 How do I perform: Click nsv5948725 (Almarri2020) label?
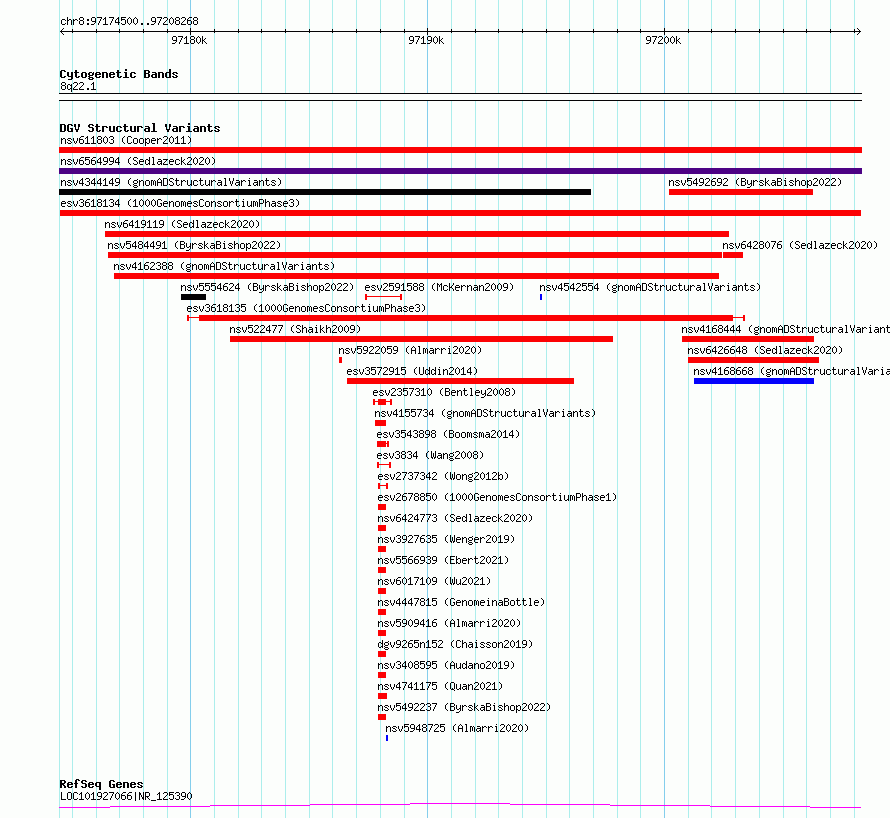pyautogui.click(x=457, y=728)
